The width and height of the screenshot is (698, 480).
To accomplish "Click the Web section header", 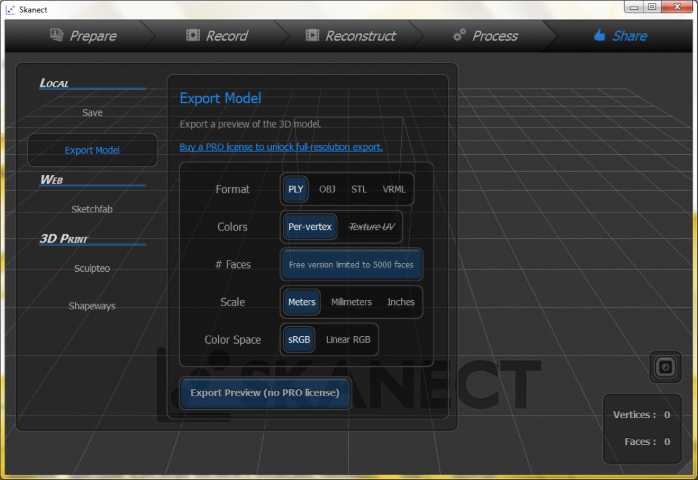I will (52, 179).
